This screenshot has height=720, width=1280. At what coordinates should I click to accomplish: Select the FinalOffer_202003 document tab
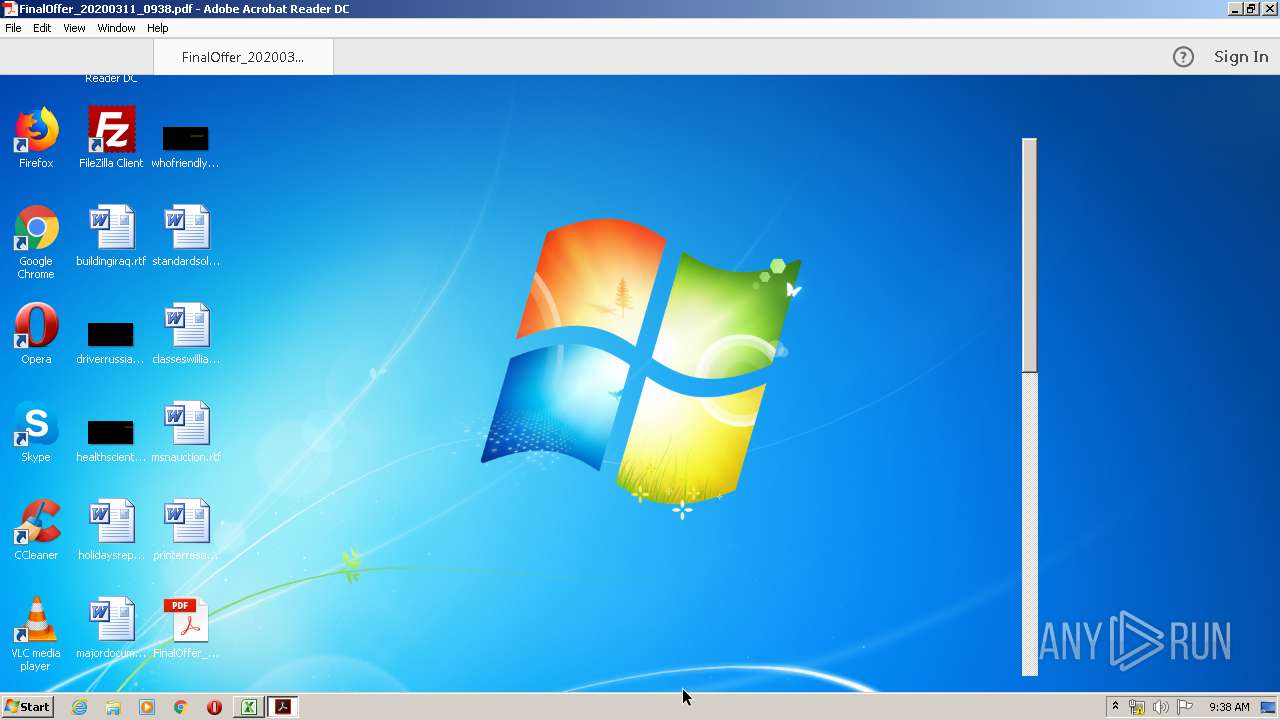click(243, 57)
